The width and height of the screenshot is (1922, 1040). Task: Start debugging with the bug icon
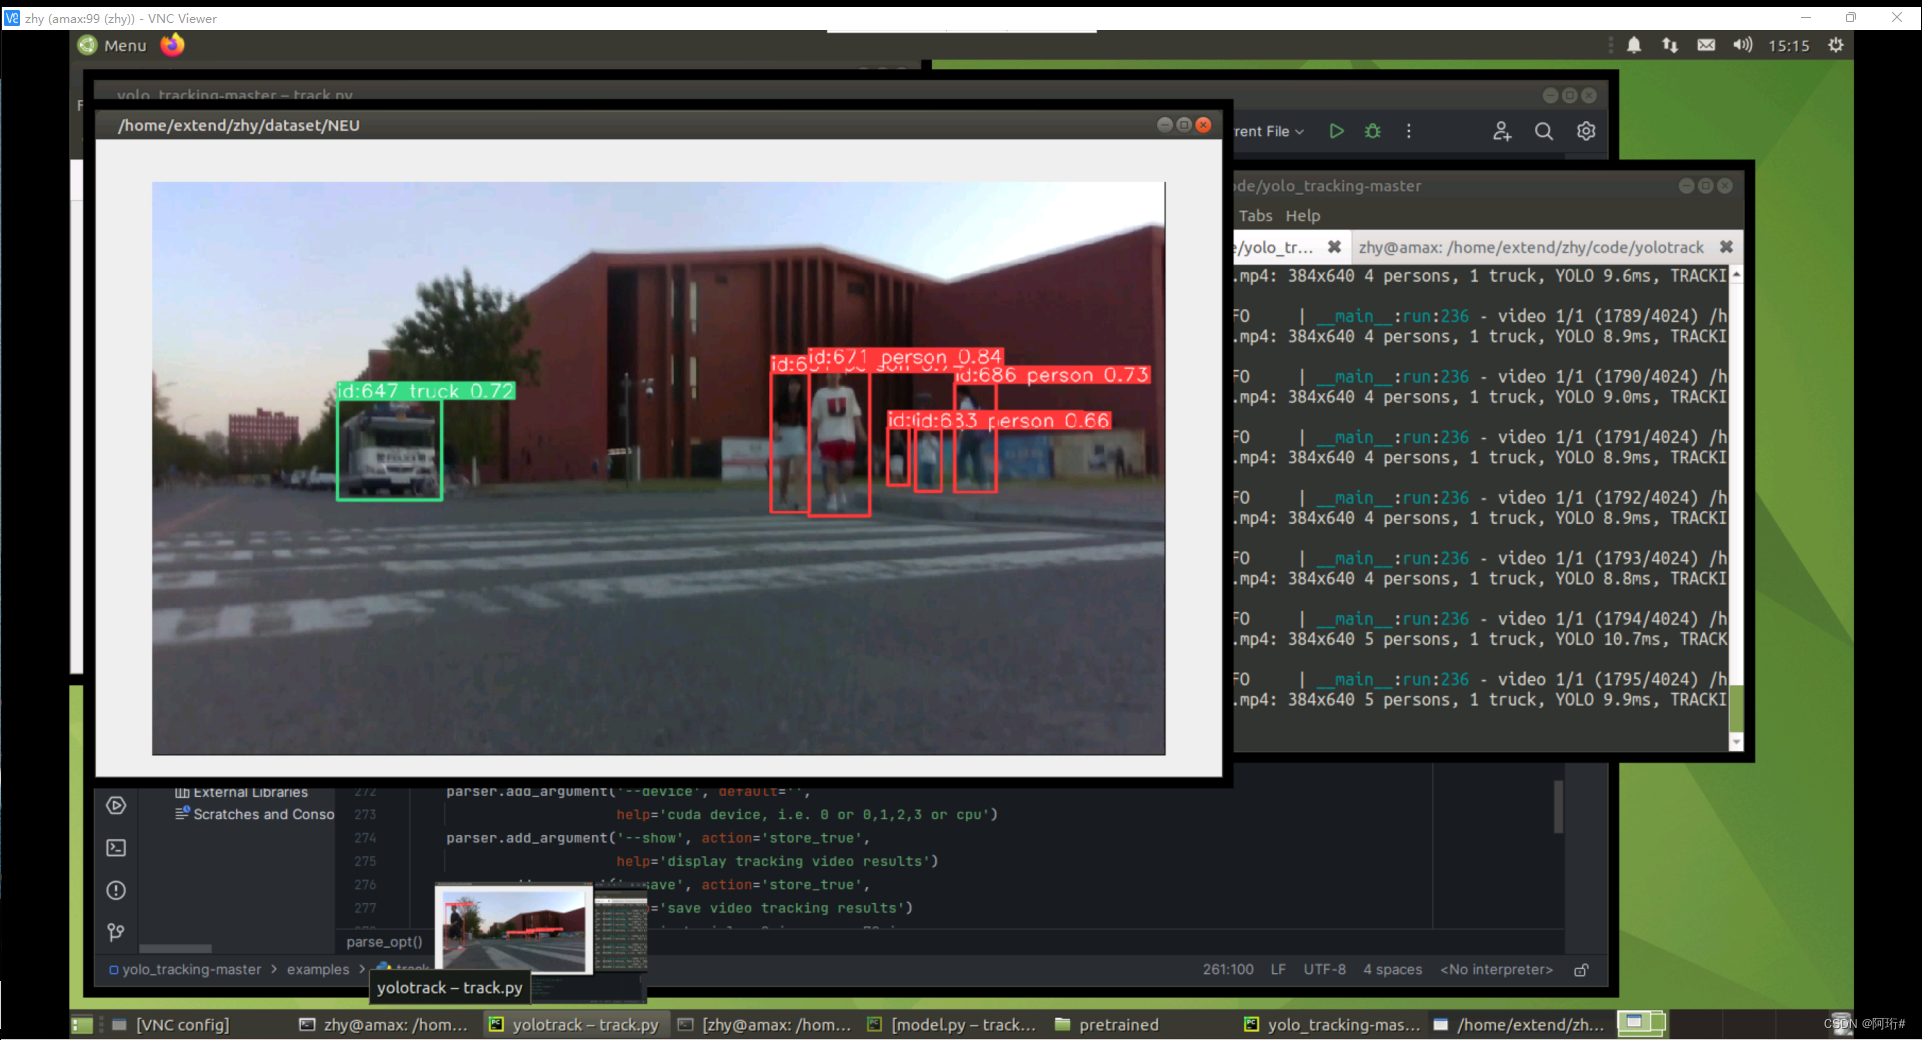[x=1371, y=130]
